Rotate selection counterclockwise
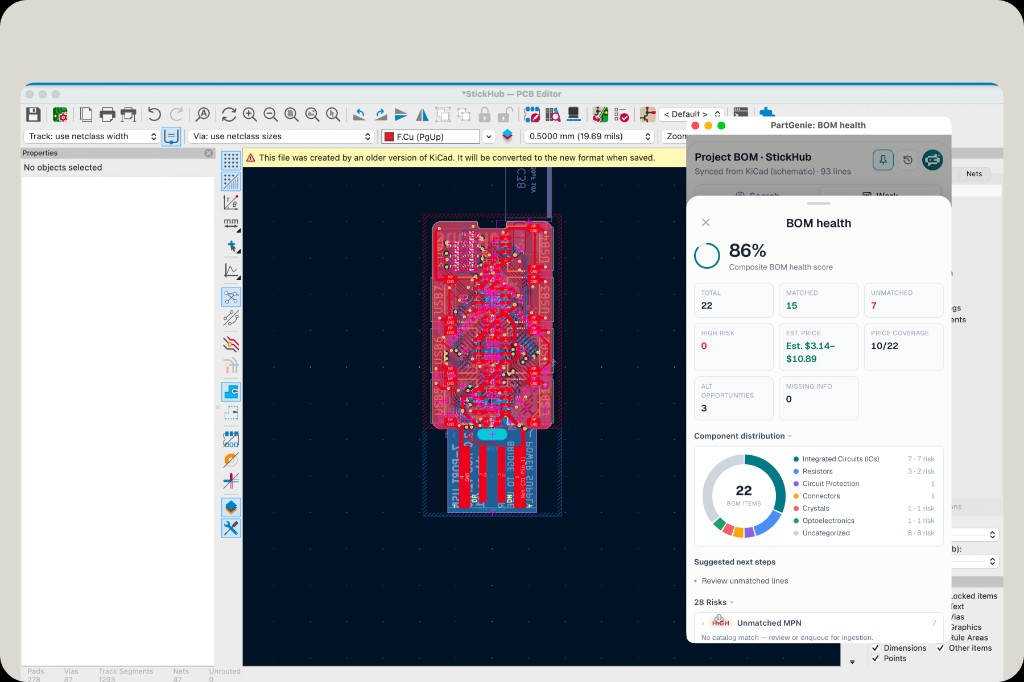1024x682 pixels. (359, 114)
